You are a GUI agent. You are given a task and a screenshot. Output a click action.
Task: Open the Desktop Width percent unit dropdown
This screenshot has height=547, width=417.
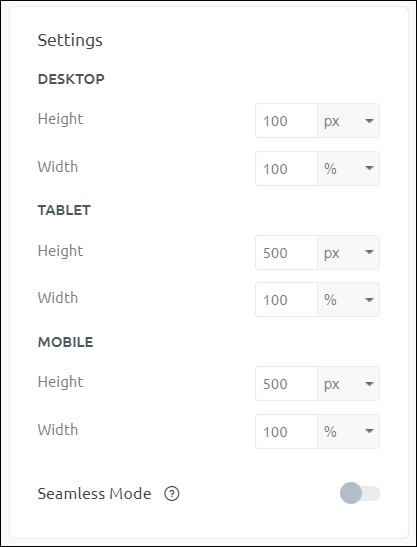[x=348, y=168]
